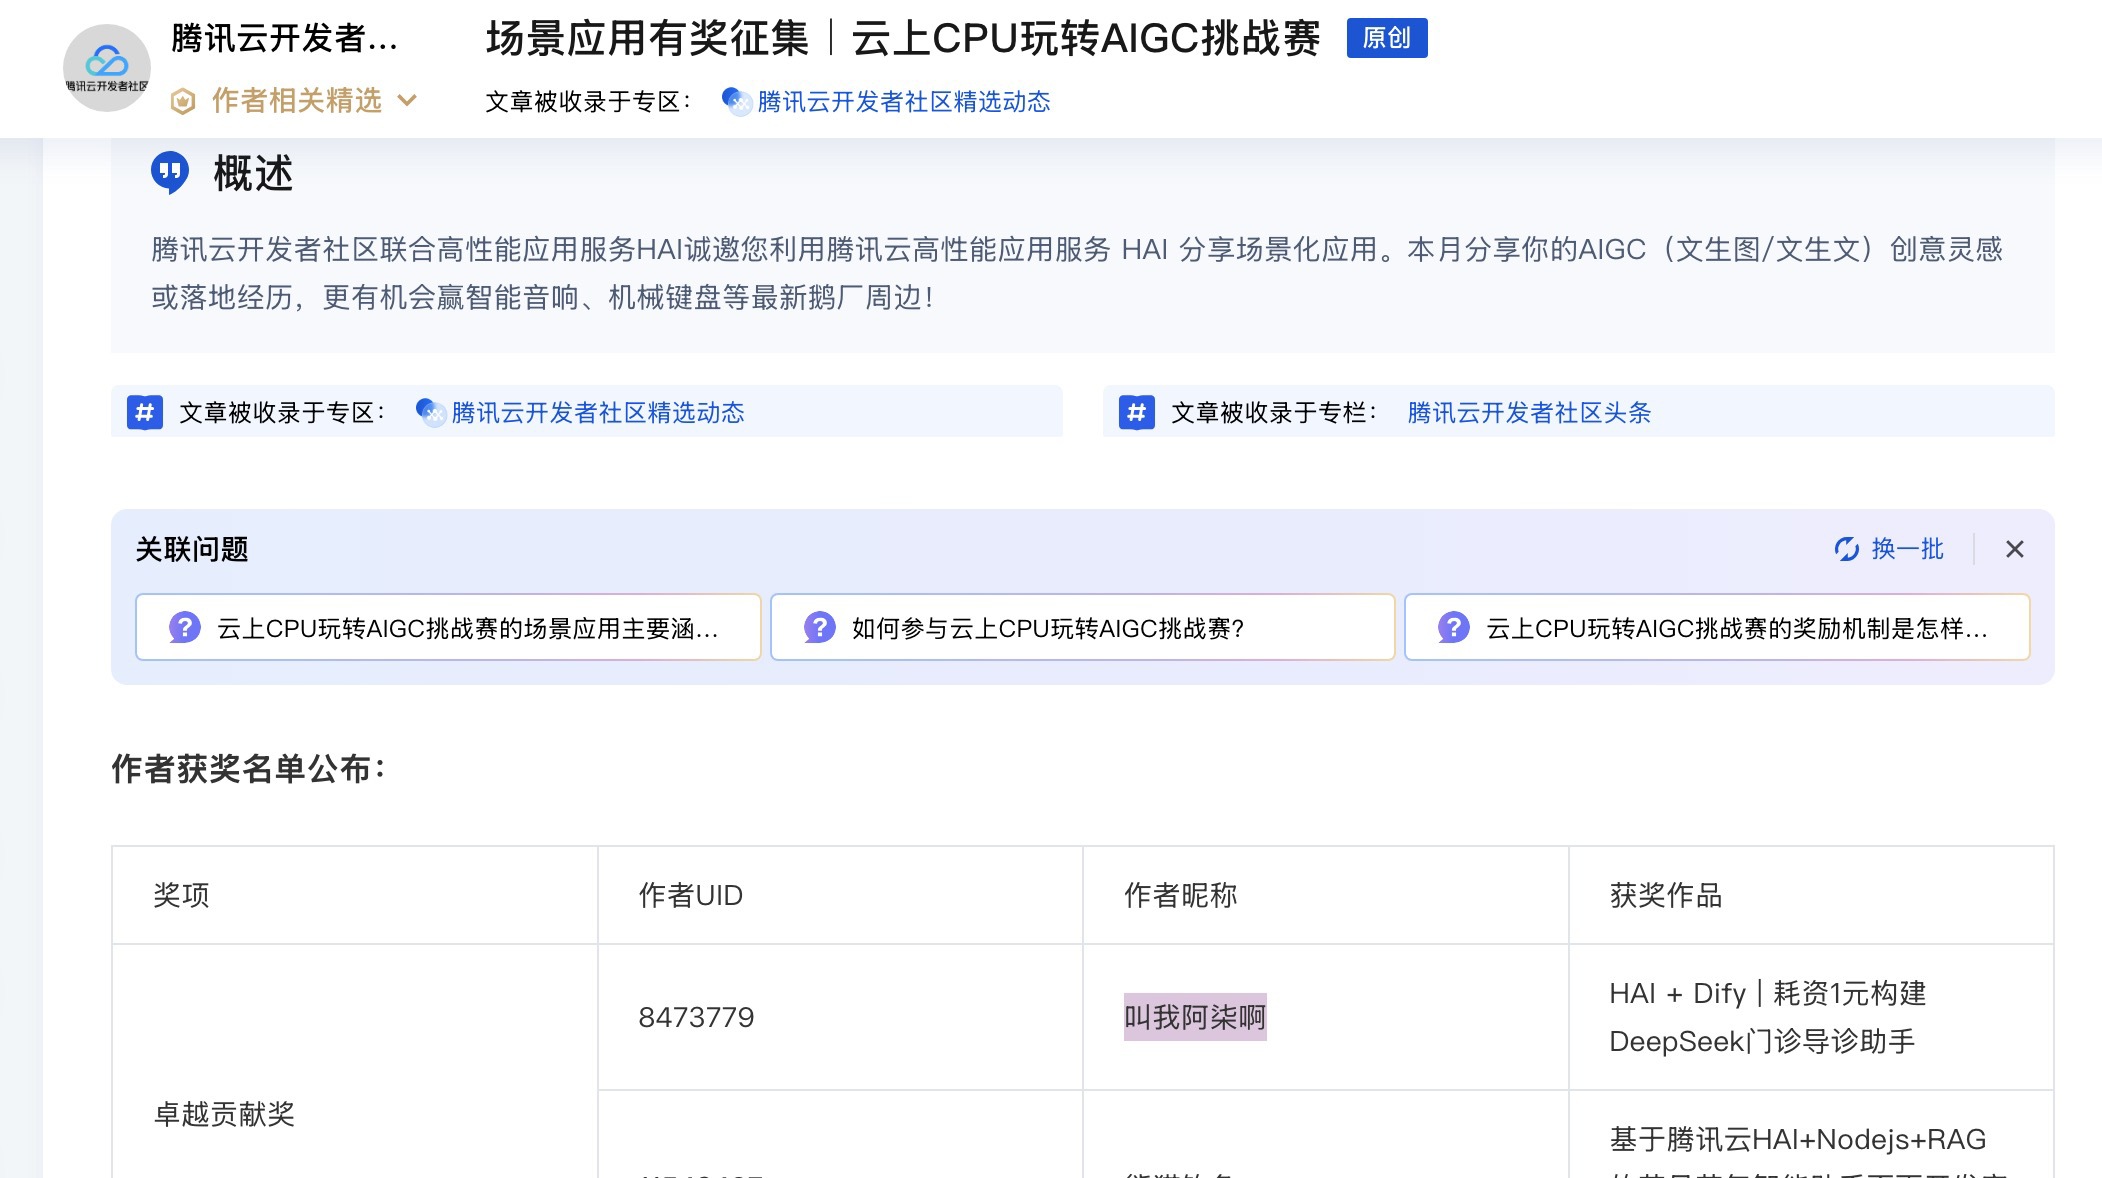2102x1178 pixels.
Task: Click the question mark icon in the 奖励机制 question
Action: coord(1453,628)
